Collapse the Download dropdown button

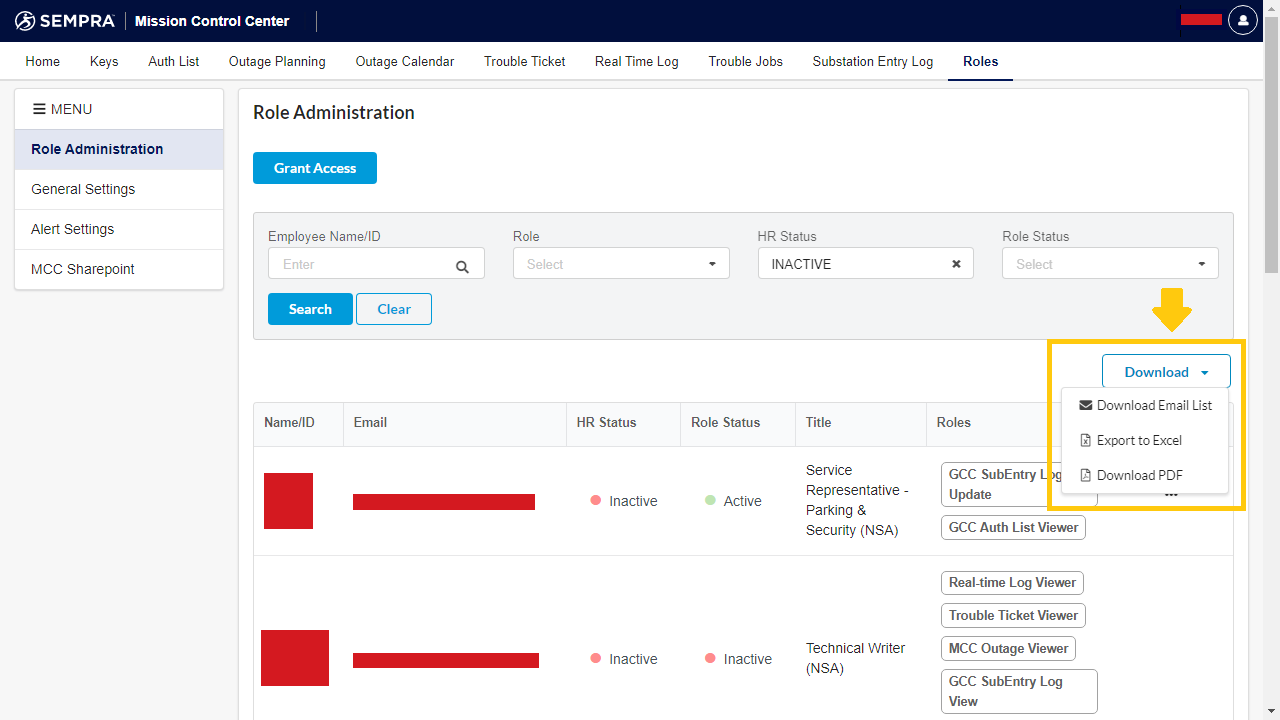tap(1166, 372)
